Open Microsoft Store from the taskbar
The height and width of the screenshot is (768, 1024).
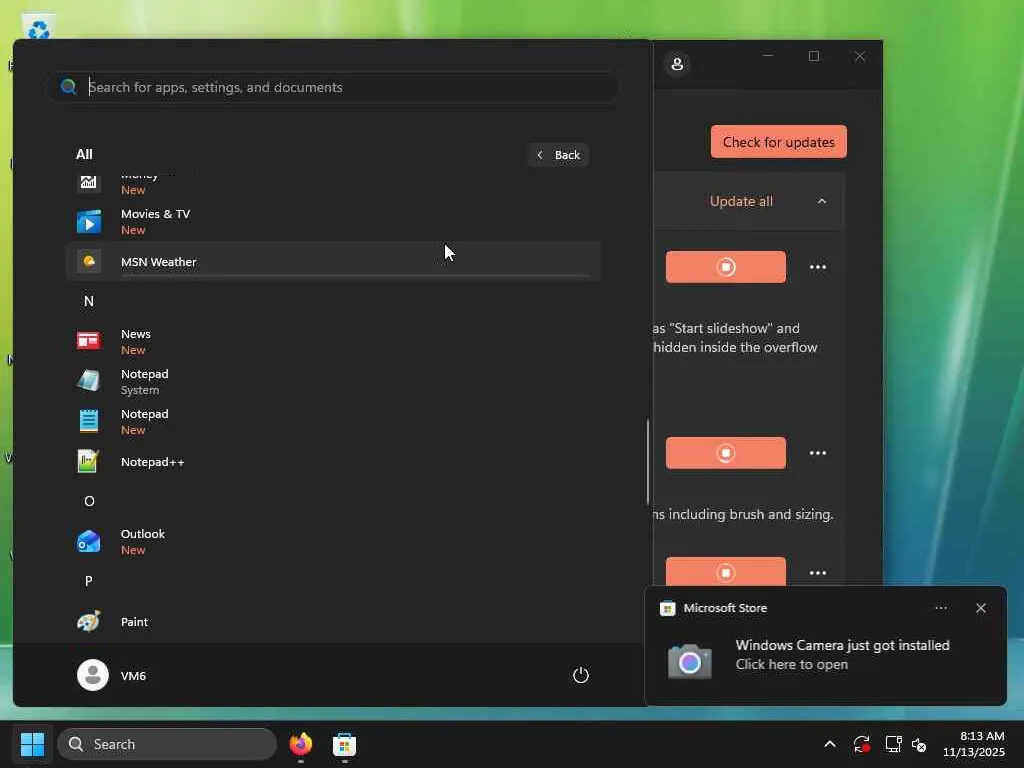[344, 744]
